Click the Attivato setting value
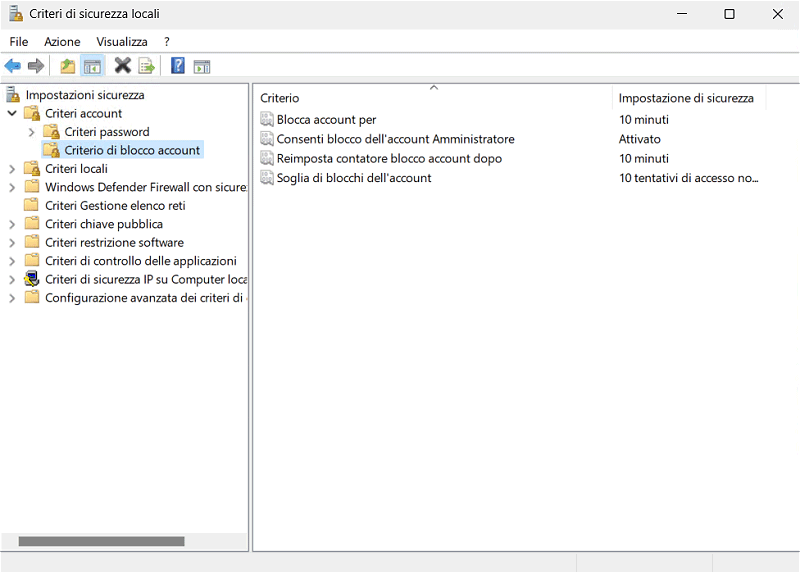 (640, 139)
